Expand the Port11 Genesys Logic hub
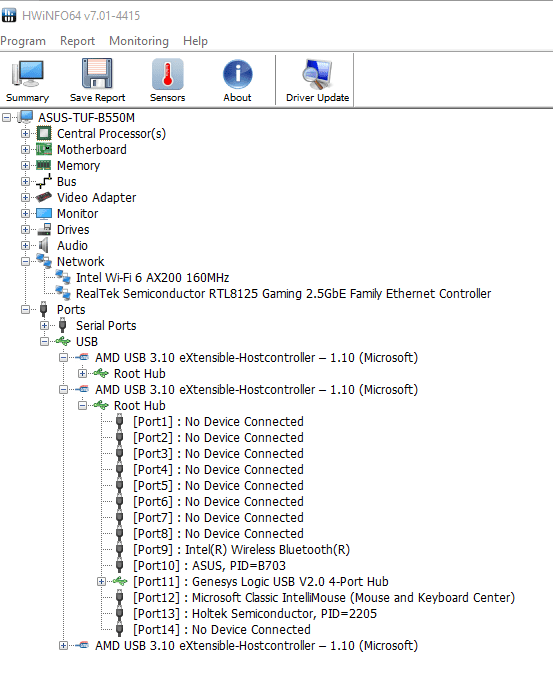553x675 pixels. click(x=101, y=582)
